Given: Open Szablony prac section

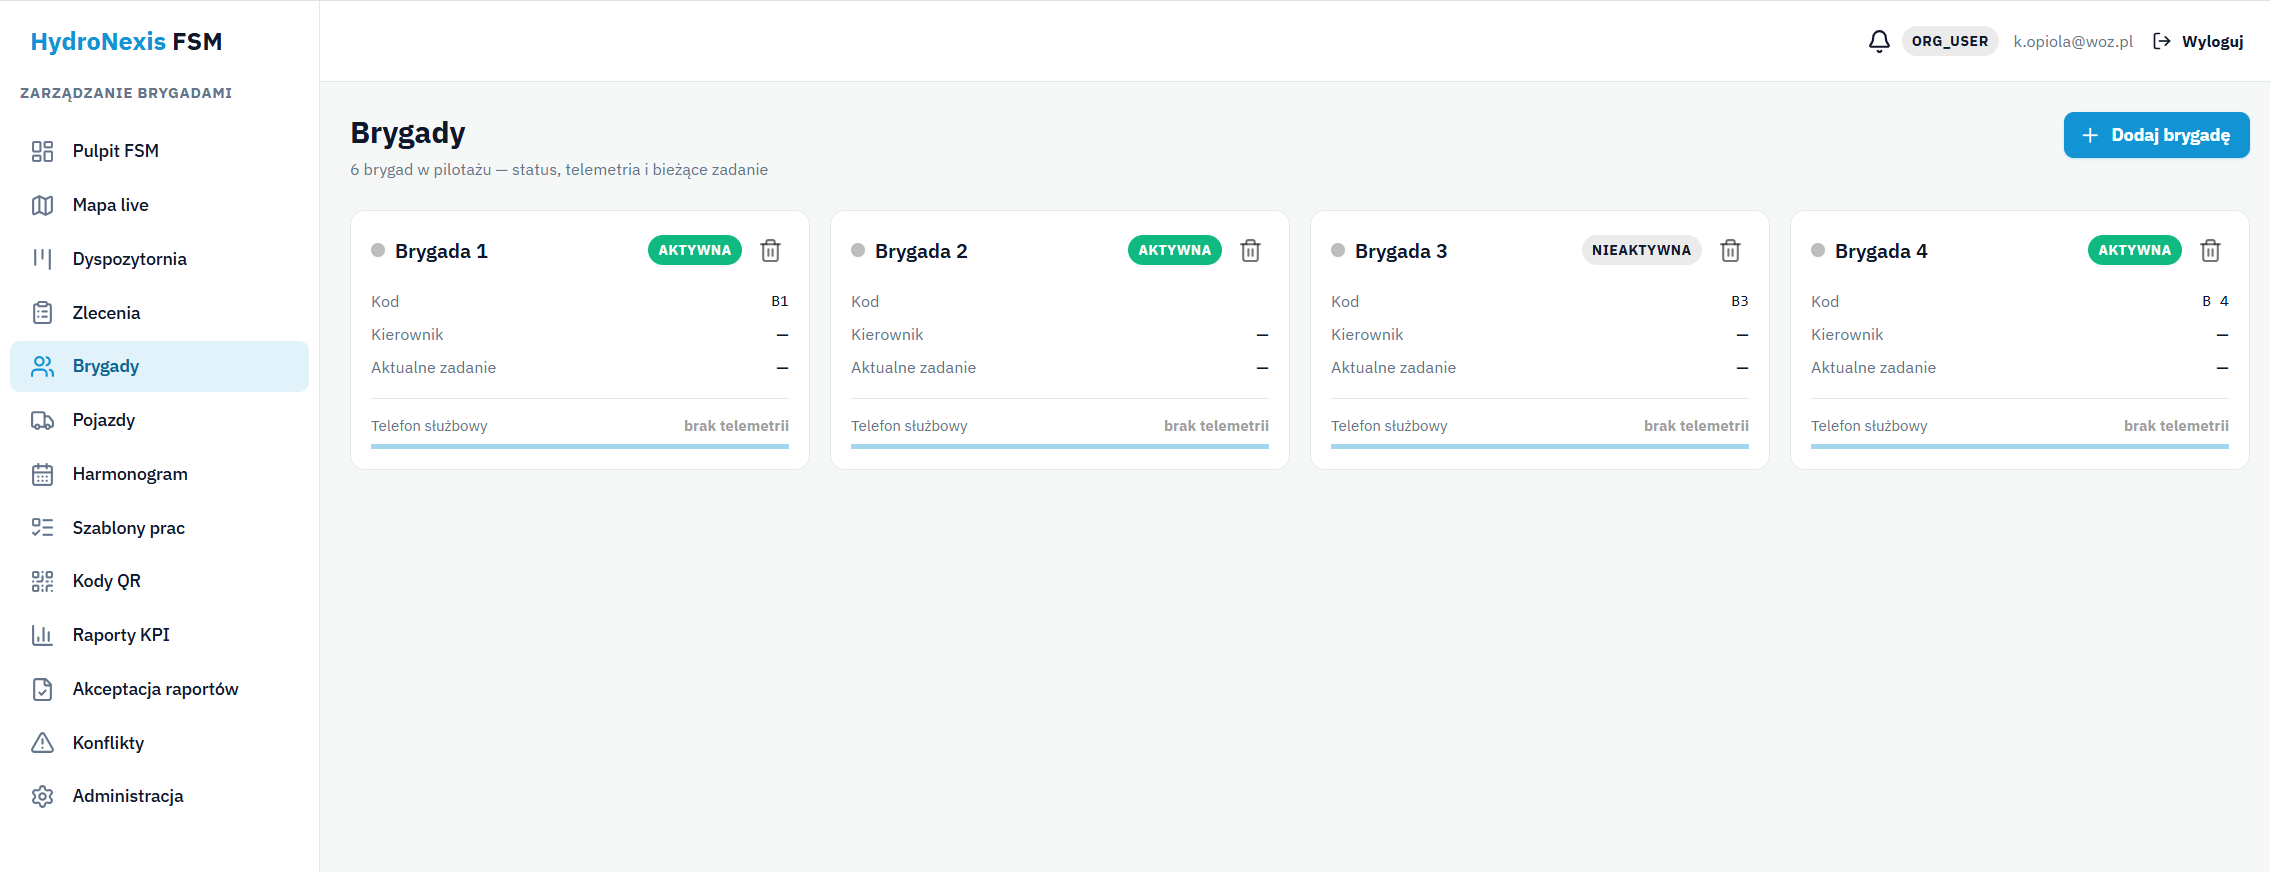Looking at the screenshot, I should pyautogui.click(x=159, y=528).
